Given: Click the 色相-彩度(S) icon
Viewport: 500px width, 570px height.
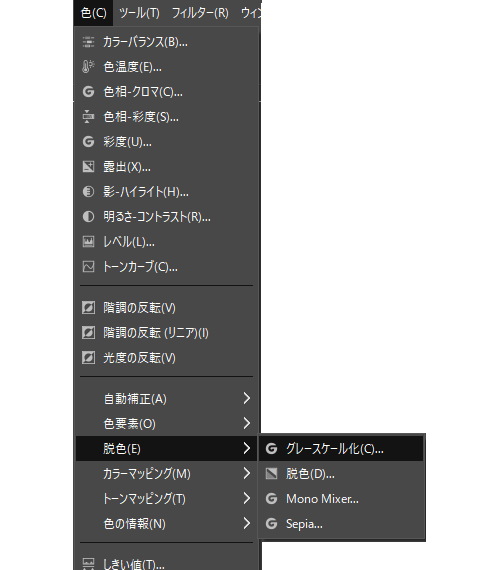Looking at the screenshot, I should click(88, 117).
